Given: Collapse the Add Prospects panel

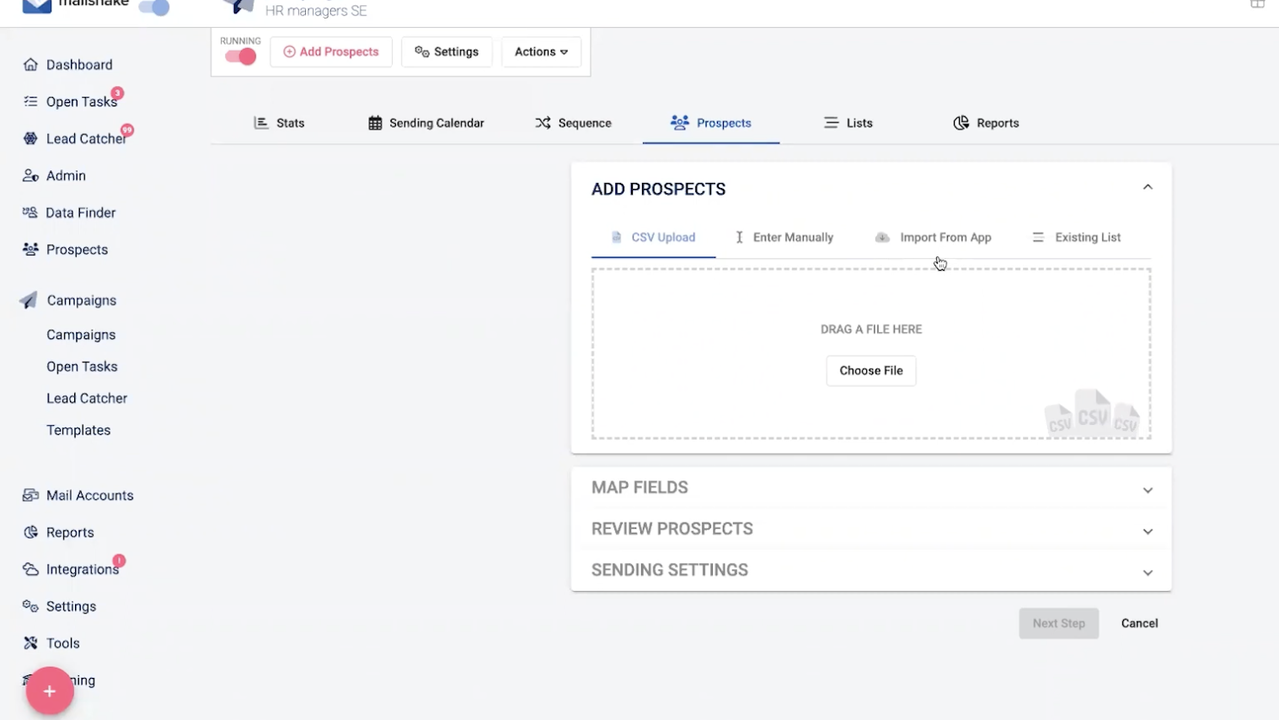Looking at the screenshot, I should [x=1147, y=188].
